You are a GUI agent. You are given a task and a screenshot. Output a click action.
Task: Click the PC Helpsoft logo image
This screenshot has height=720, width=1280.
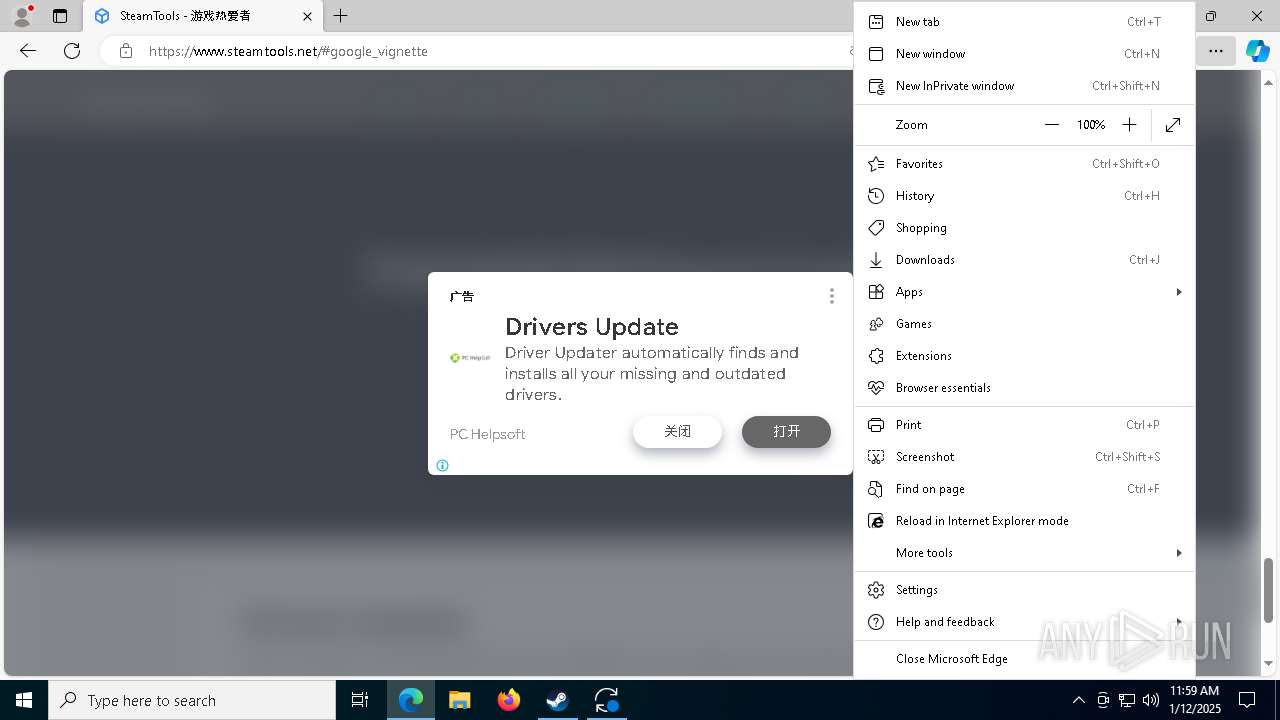tap(469, 358)
